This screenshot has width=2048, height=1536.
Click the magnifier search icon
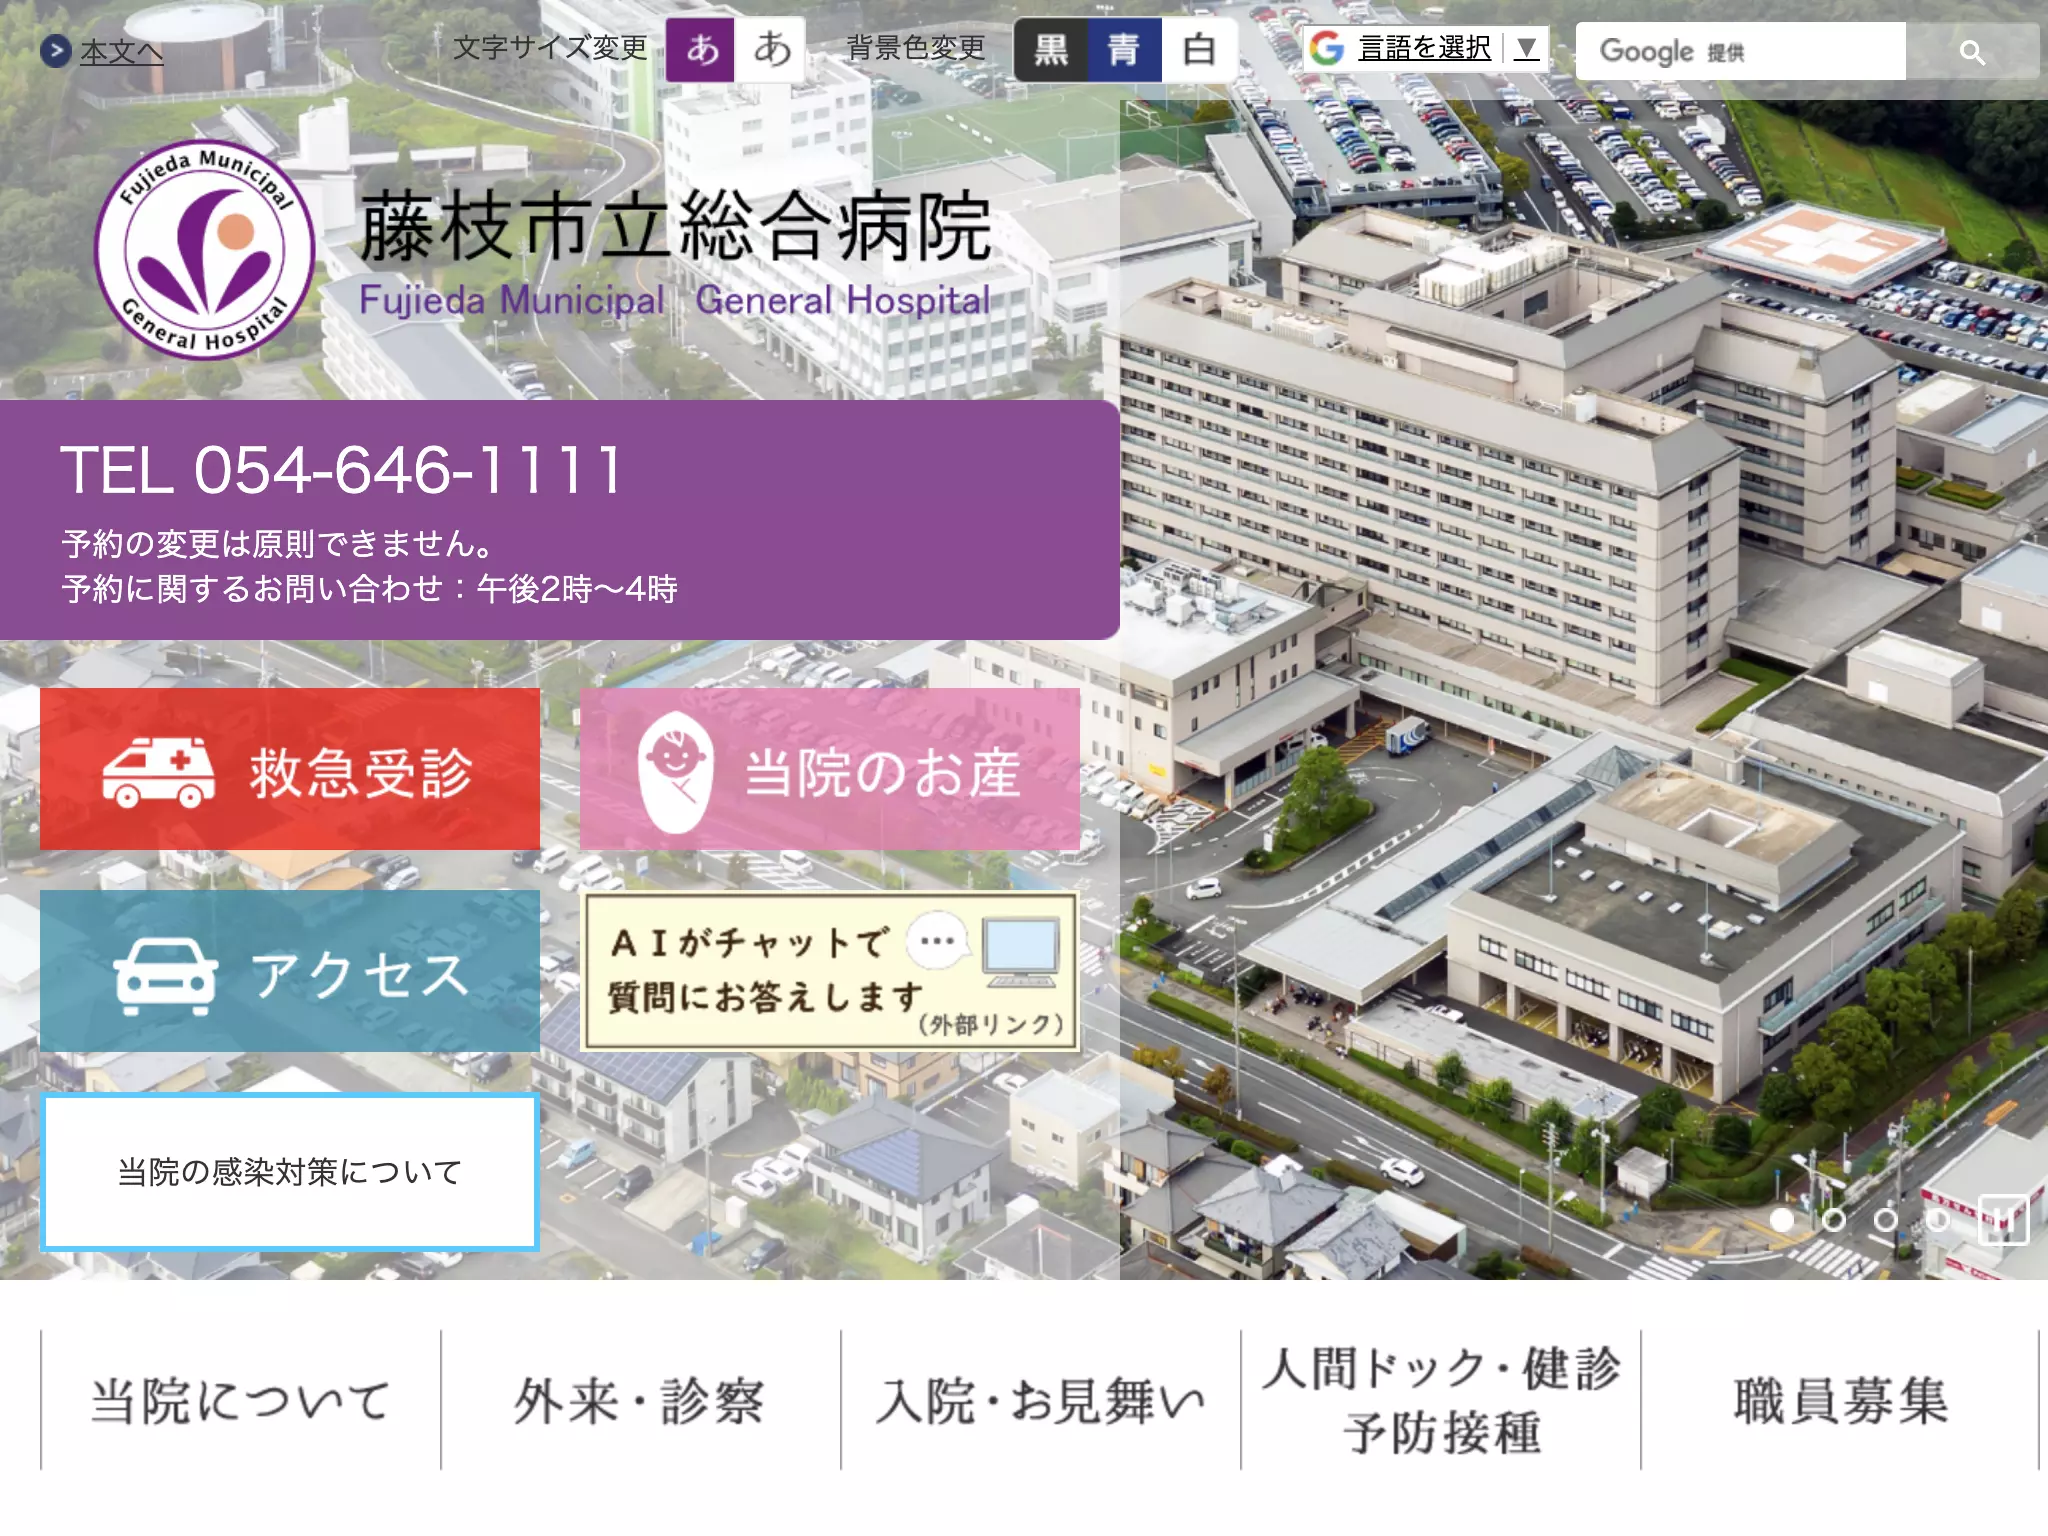pos(1972,52)
